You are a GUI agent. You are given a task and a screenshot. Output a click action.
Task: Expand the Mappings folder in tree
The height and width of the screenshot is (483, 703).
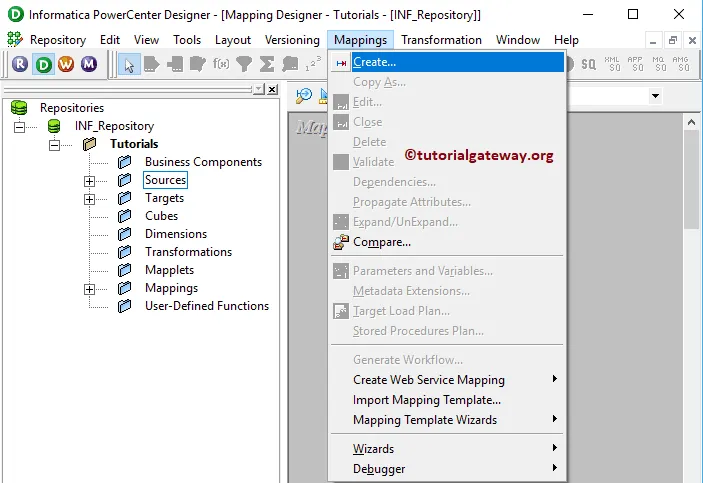89,289
